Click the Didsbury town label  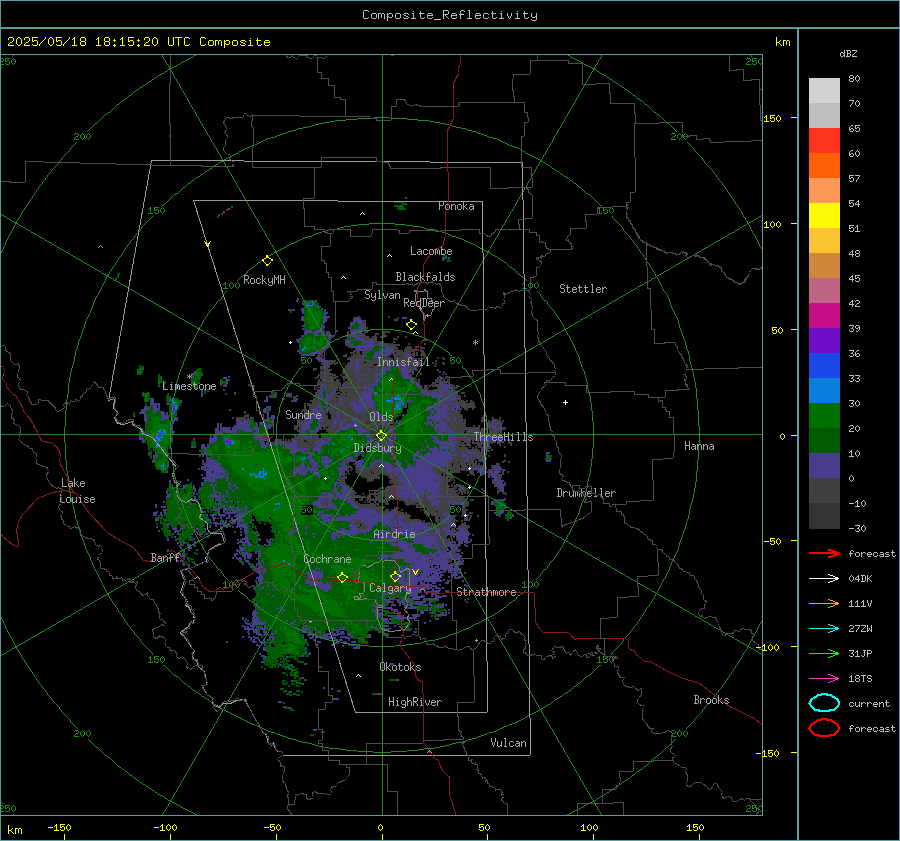point(377,448)
